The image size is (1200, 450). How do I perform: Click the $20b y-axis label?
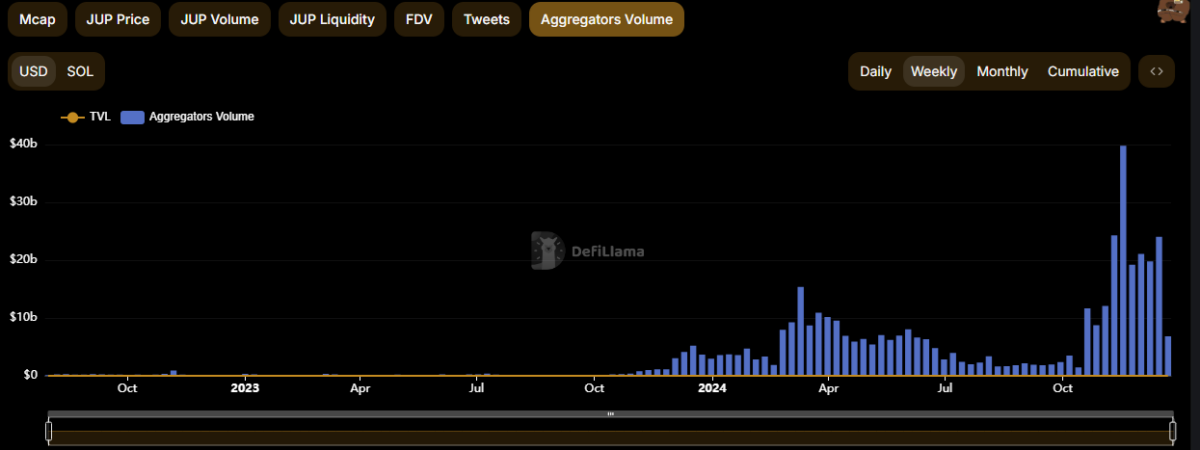[24, 260]
